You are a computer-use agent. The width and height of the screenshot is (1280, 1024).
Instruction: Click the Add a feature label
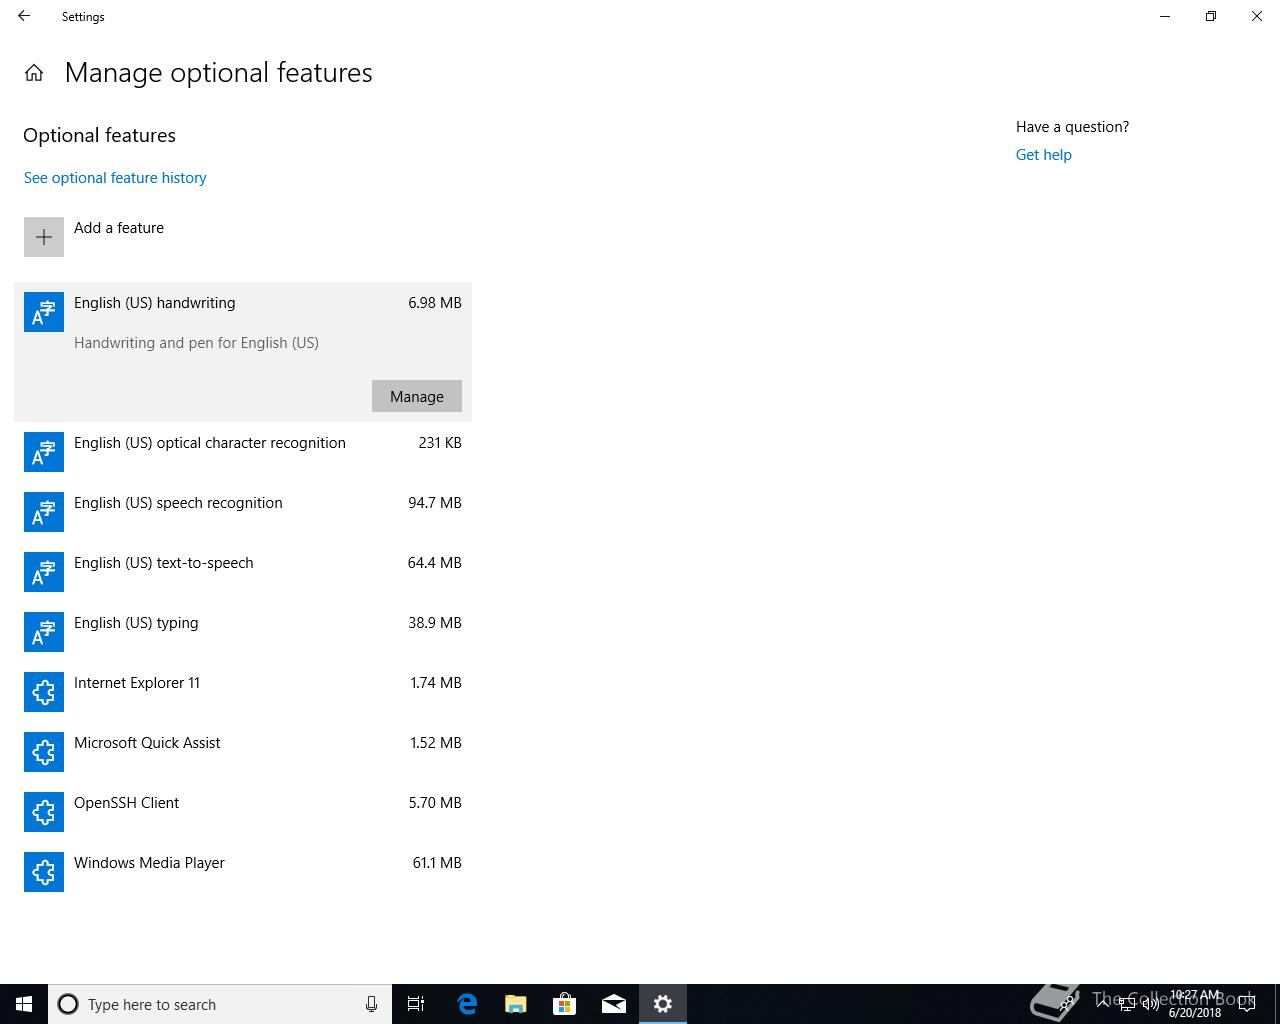click(x=119, y=228)
